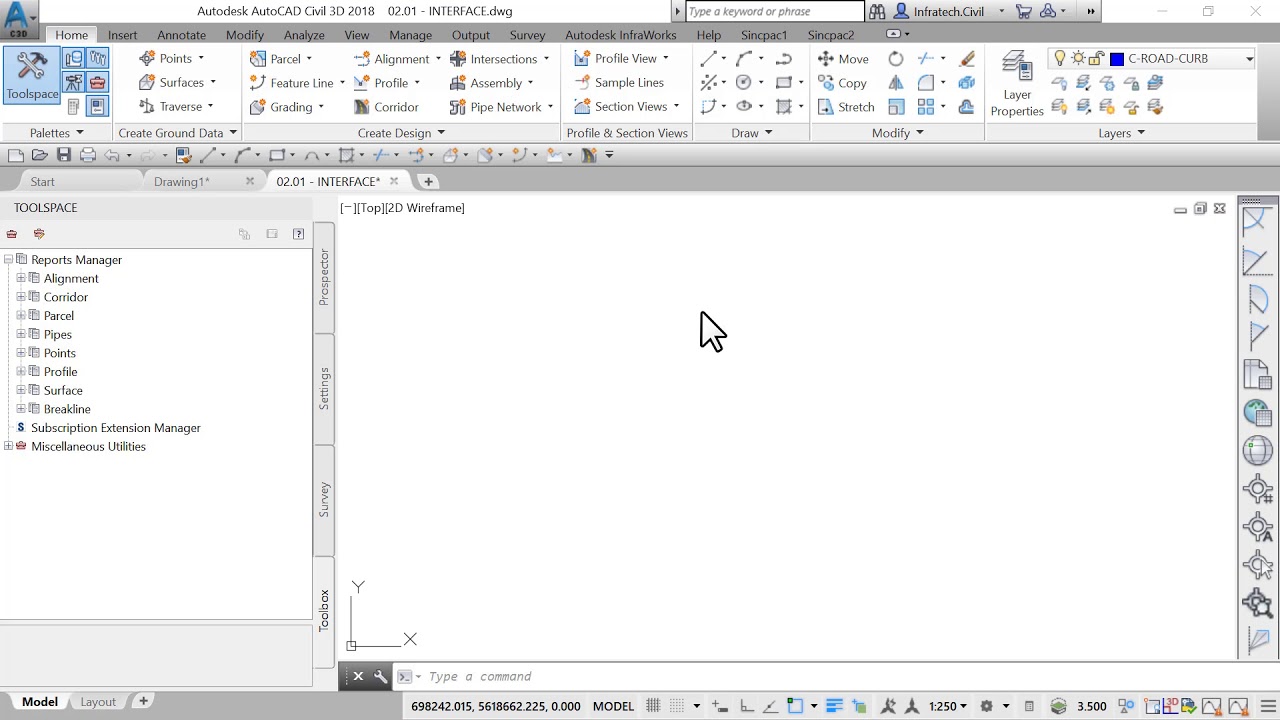Expand Miscellaneous Utilities node
The width and height of the screenshot is (1280, 720).
[x=8, y=446]
